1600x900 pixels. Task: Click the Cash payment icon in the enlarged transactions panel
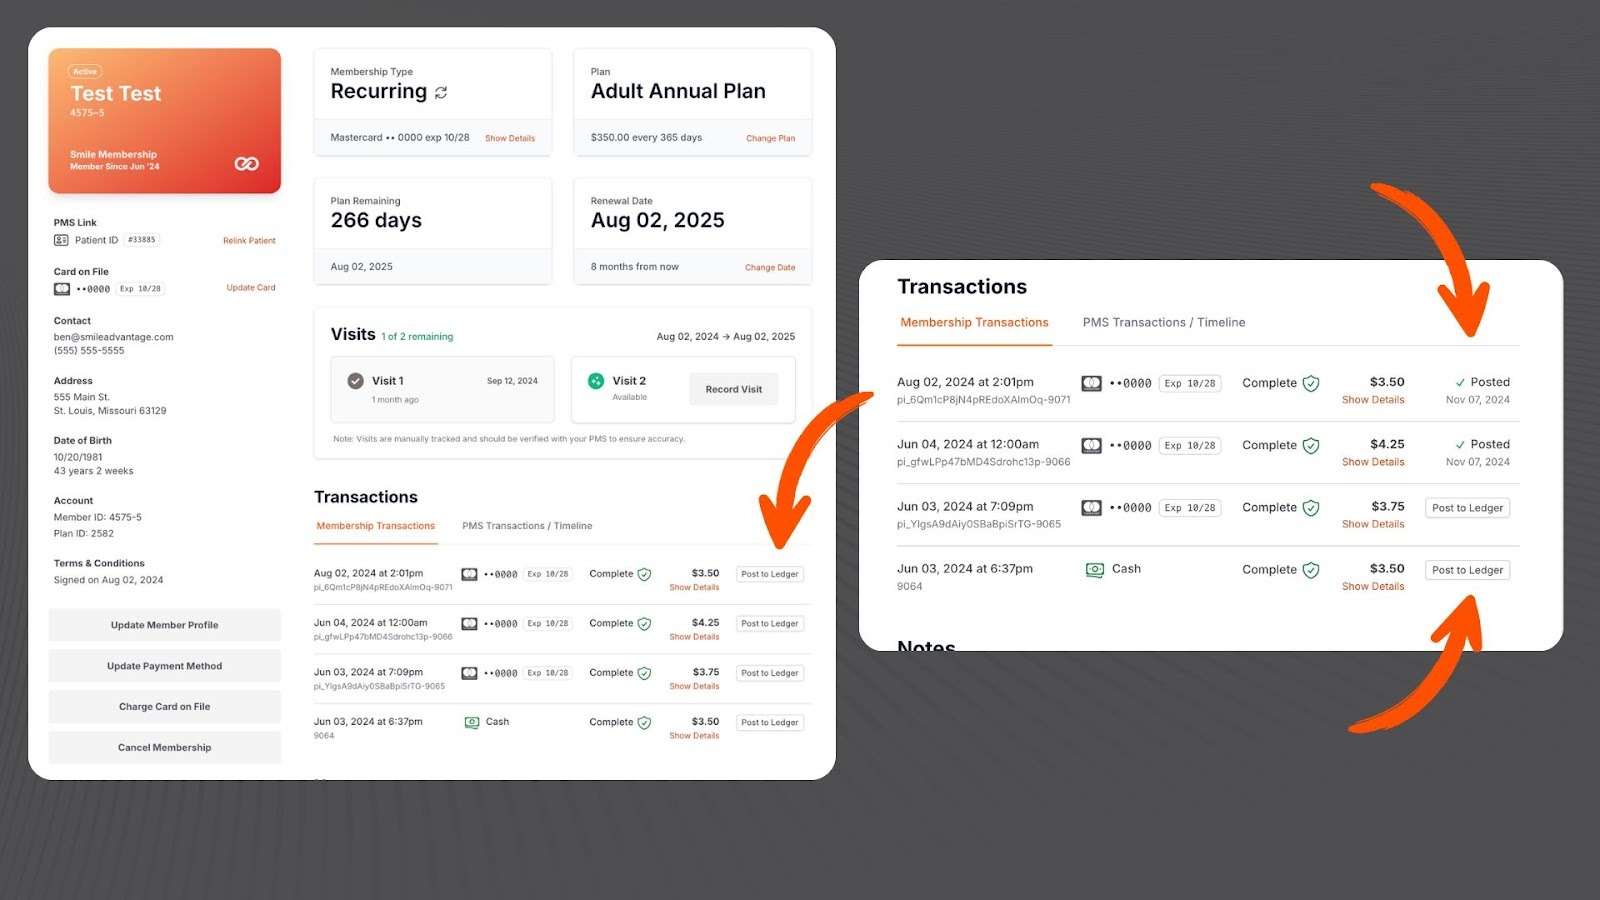[1095, 570]
